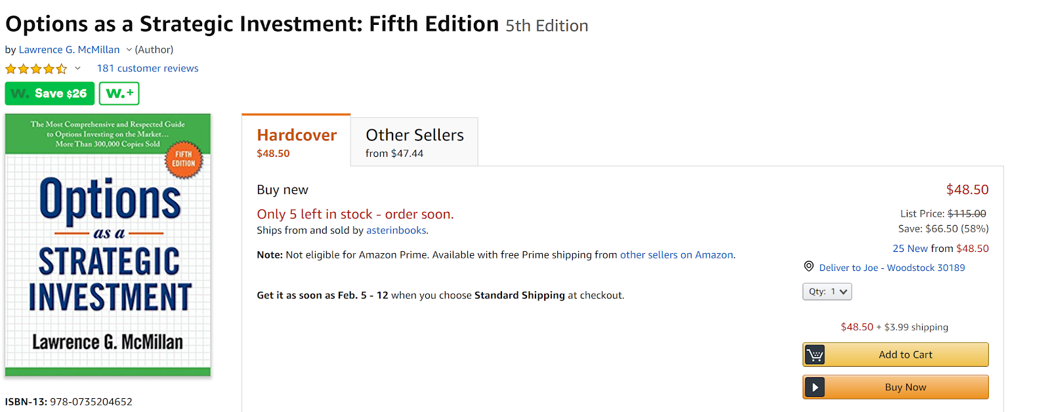Open the book cover image thumbnail
The width and height of the screenshot is (1050, 412).
108,245
